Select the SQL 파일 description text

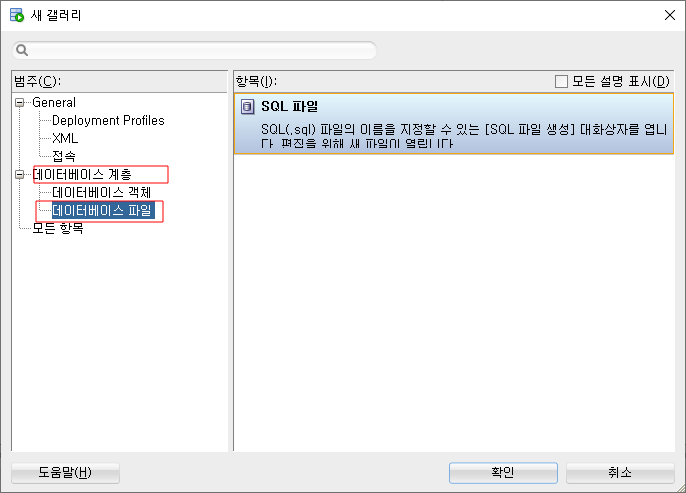tap(464, 136)
